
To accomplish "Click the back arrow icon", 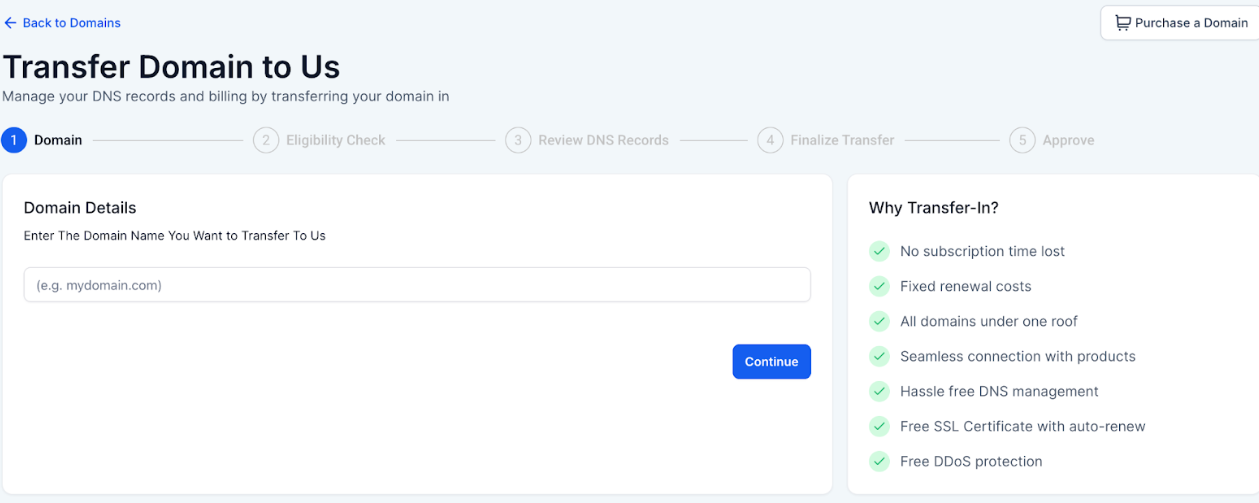I will (x=10, y=23).
